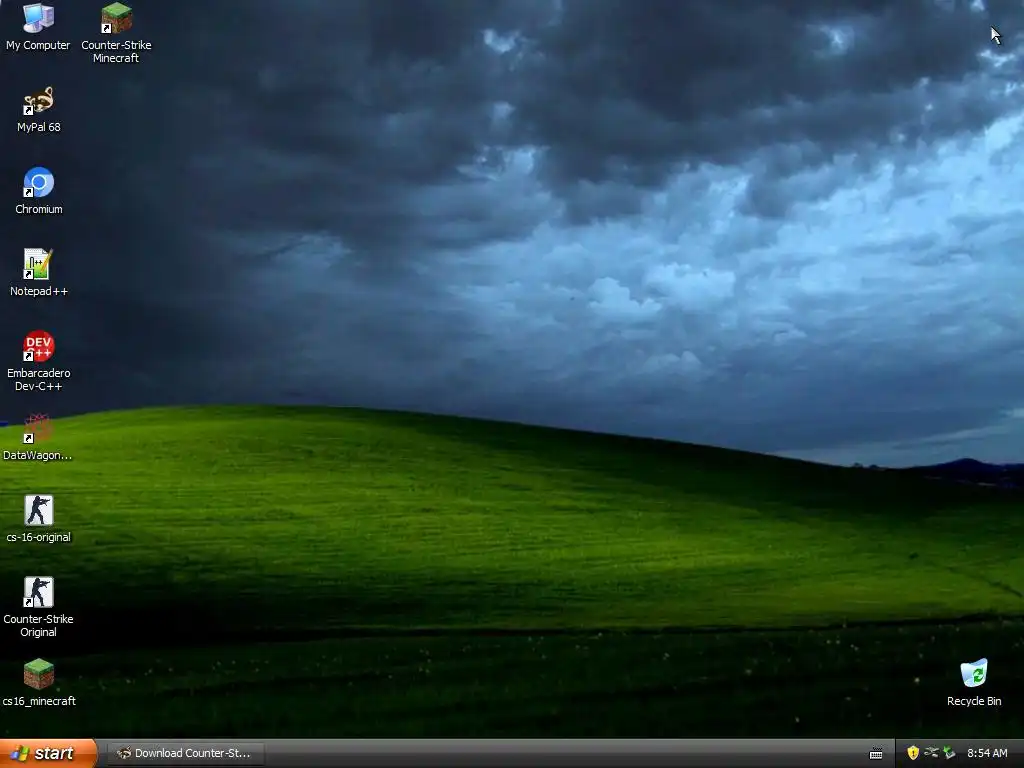Open the USB safely remove hardware tray icon
Screen dimensions: 1024x768
931,753
